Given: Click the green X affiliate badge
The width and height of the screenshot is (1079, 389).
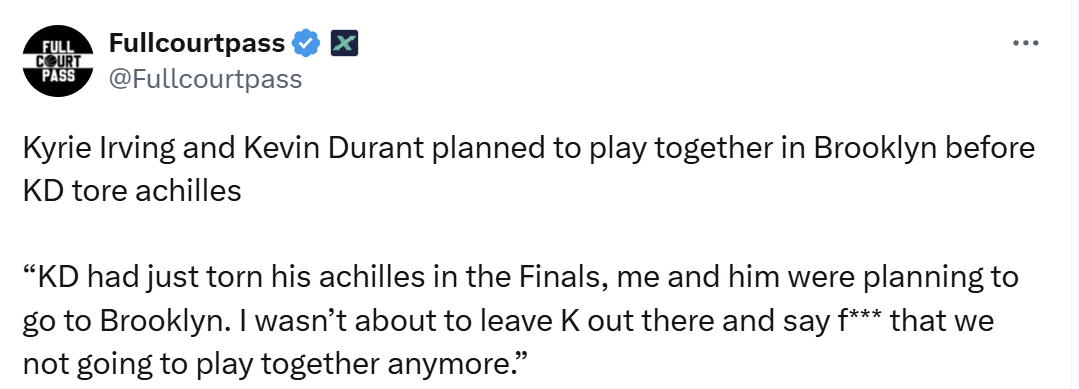Looking at the screenshot, I should (x=344, y=43).
